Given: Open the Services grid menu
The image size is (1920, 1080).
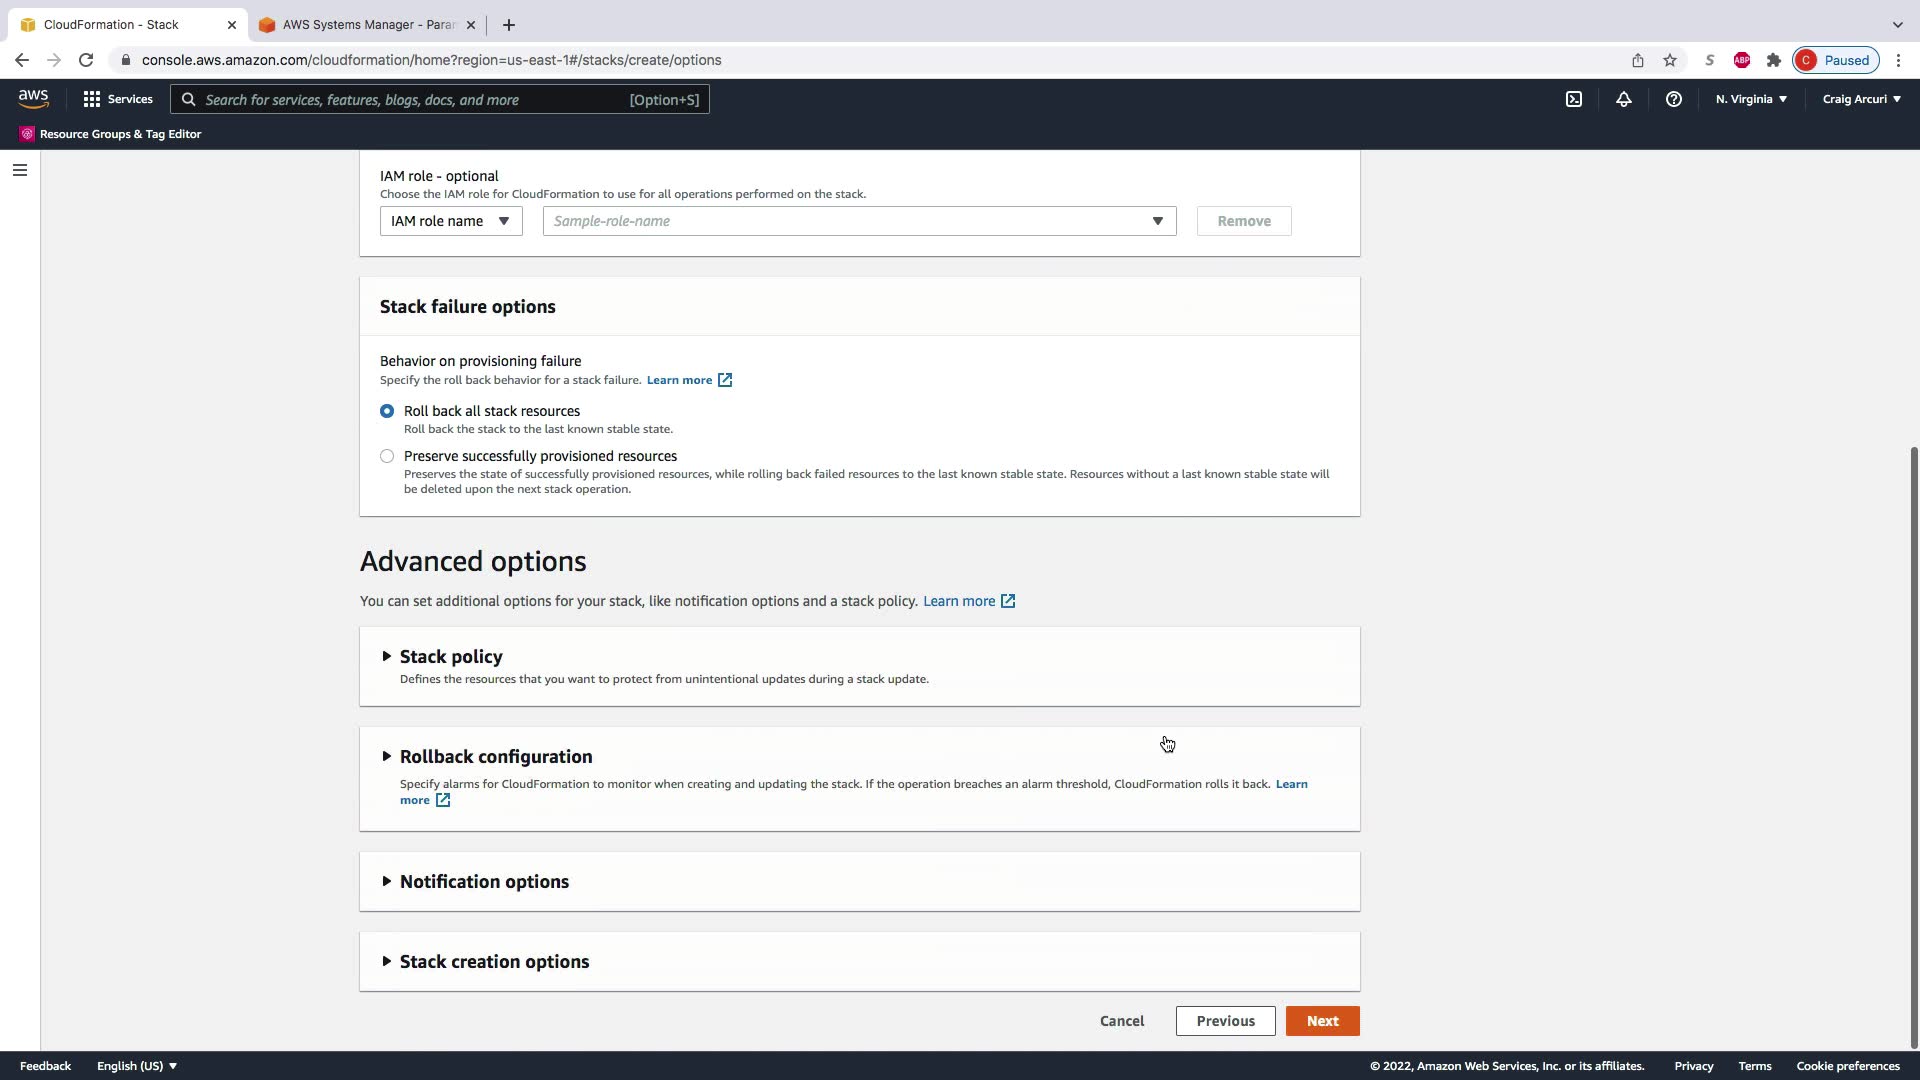Looking at the screenshot, I should pos(118,99).
